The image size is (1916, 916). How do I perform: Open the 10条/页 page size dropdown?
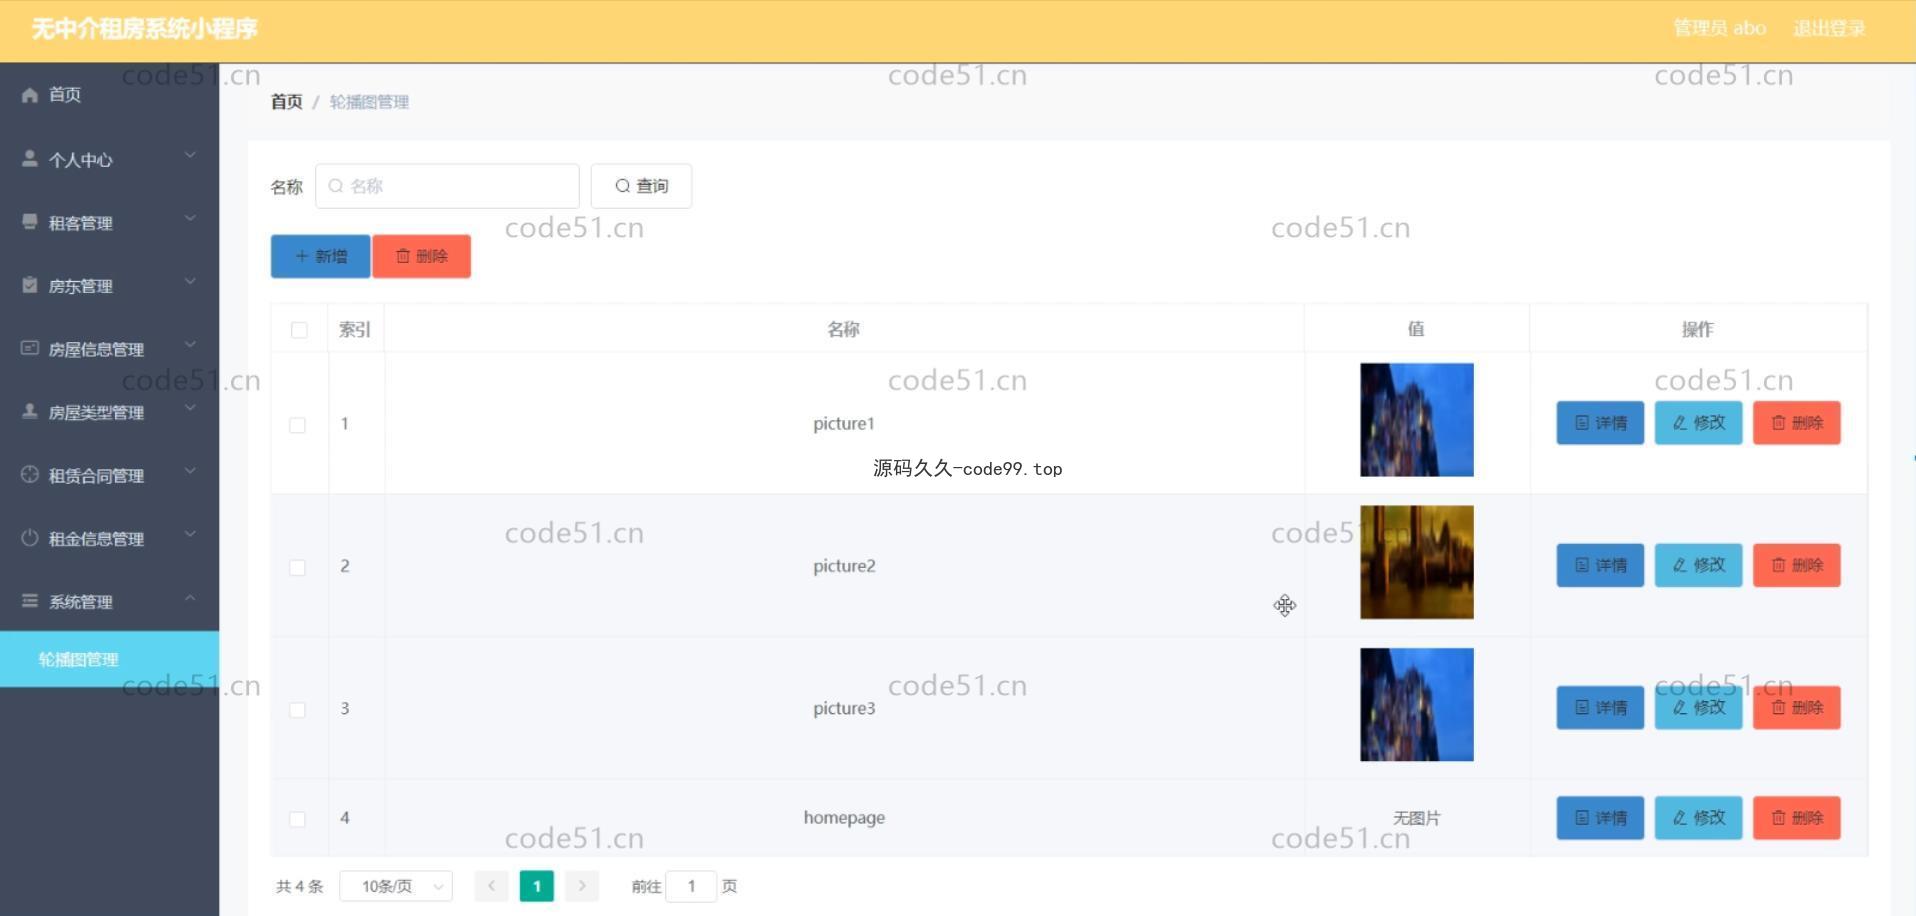point(396,886)
